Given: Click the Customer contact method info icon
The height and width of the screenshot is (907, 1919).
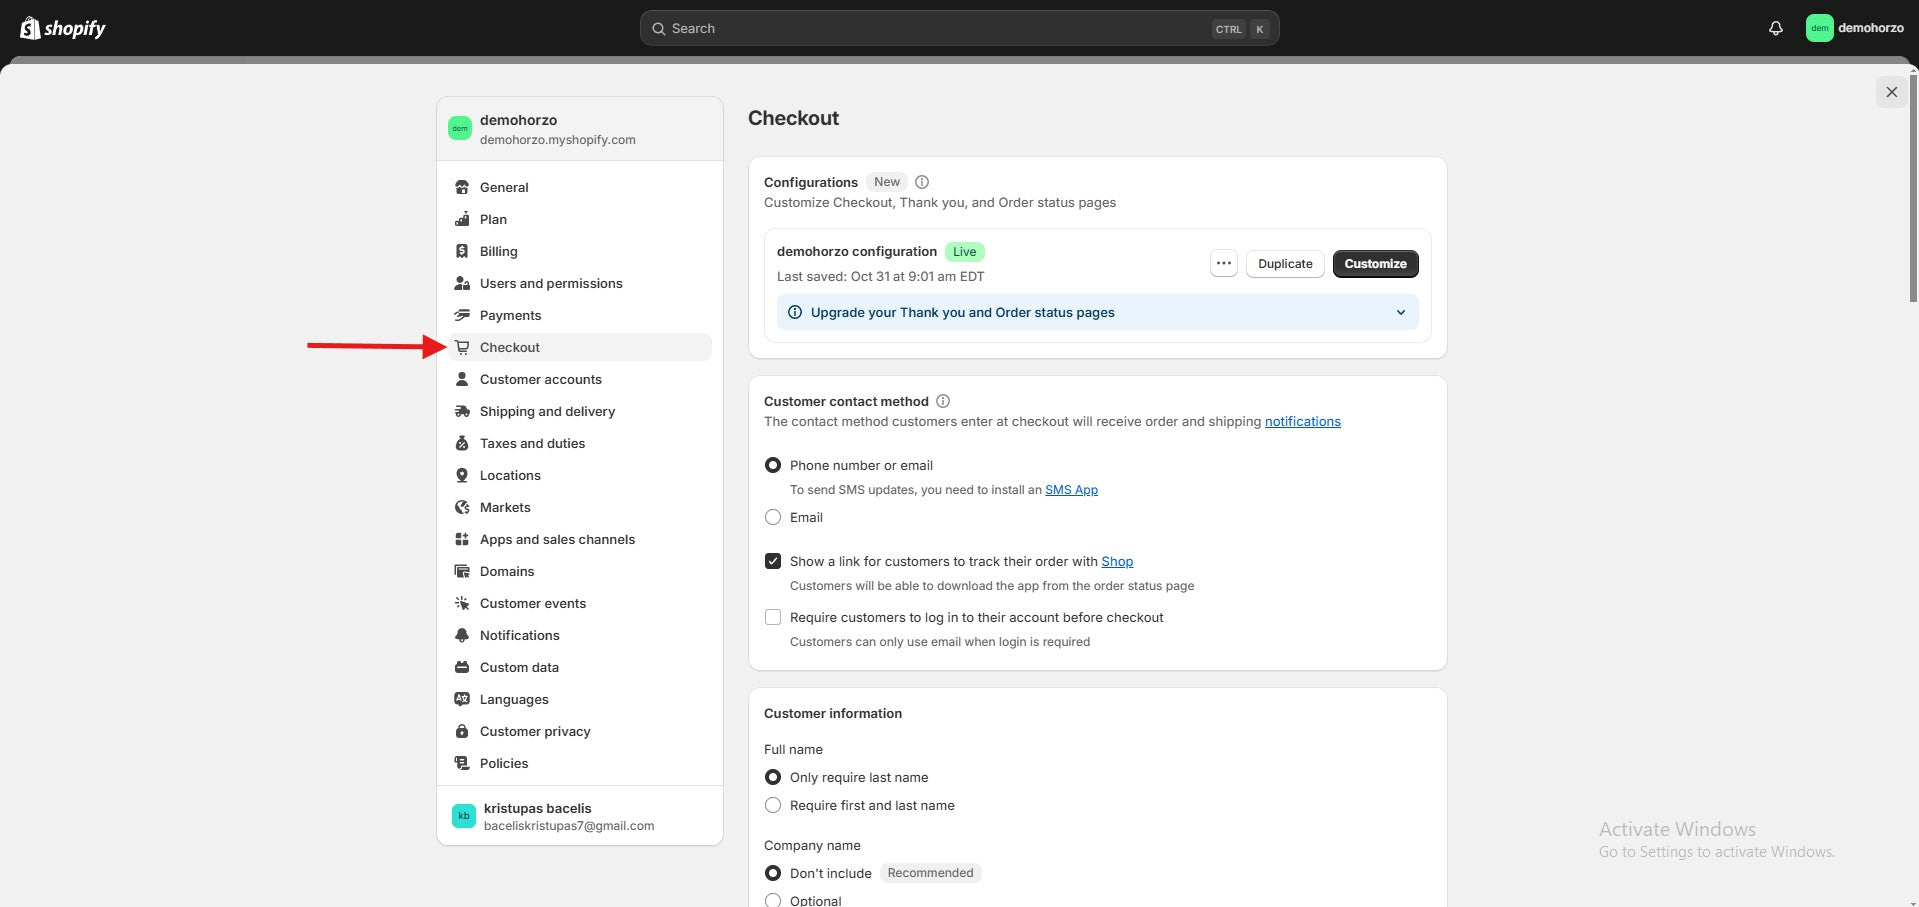Looking at the screenshot, I should [942, 401].
